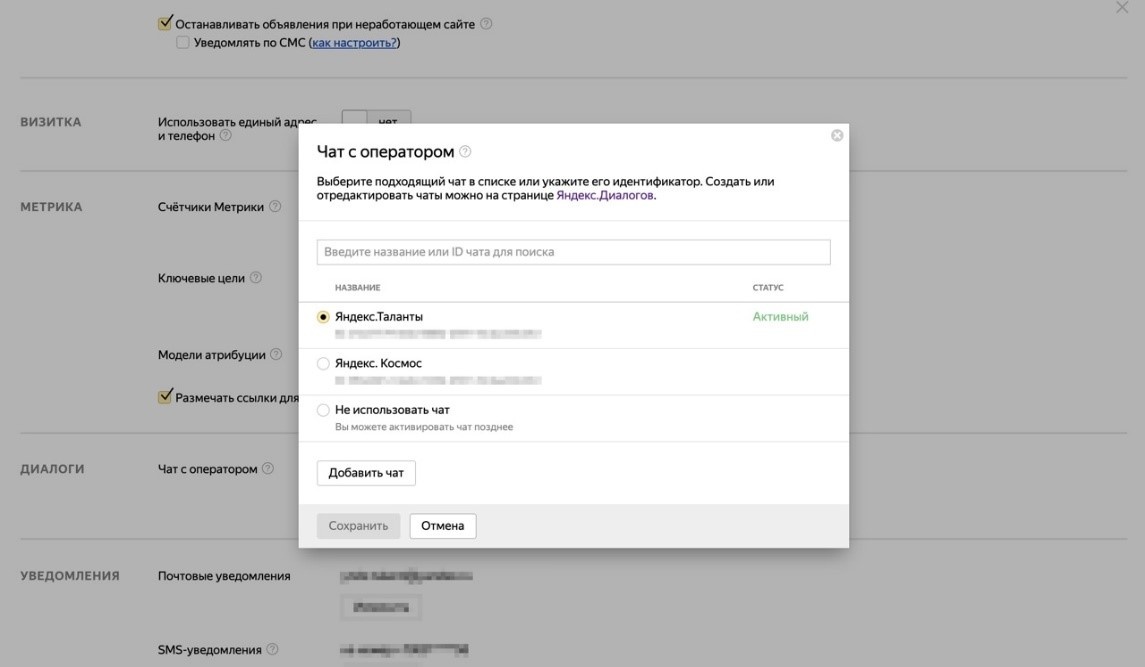This screenshot has width=1145, height=667.
Task: Click the Почтовые уведомления label
Action: click(x=224, y=576)
